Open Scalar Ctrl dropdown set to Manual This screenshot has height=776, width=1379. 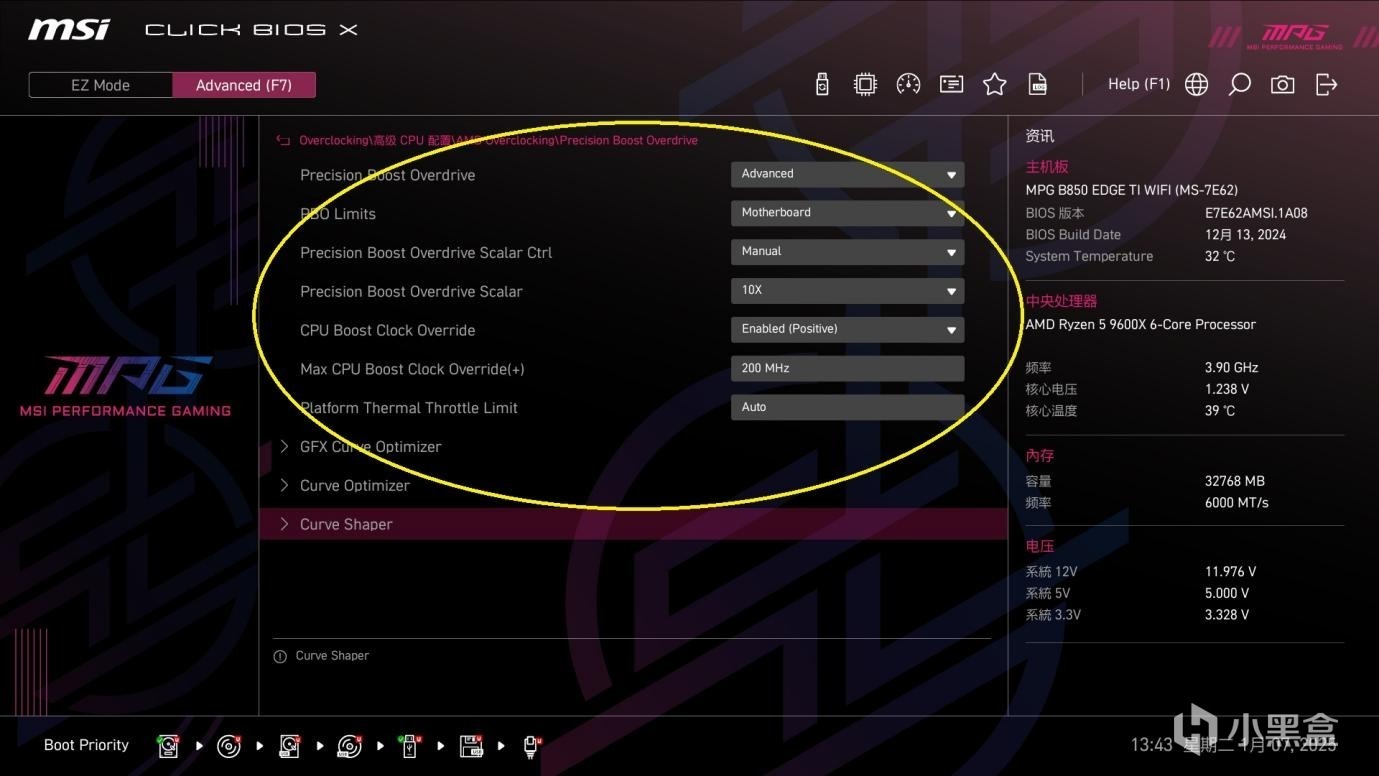847,252
